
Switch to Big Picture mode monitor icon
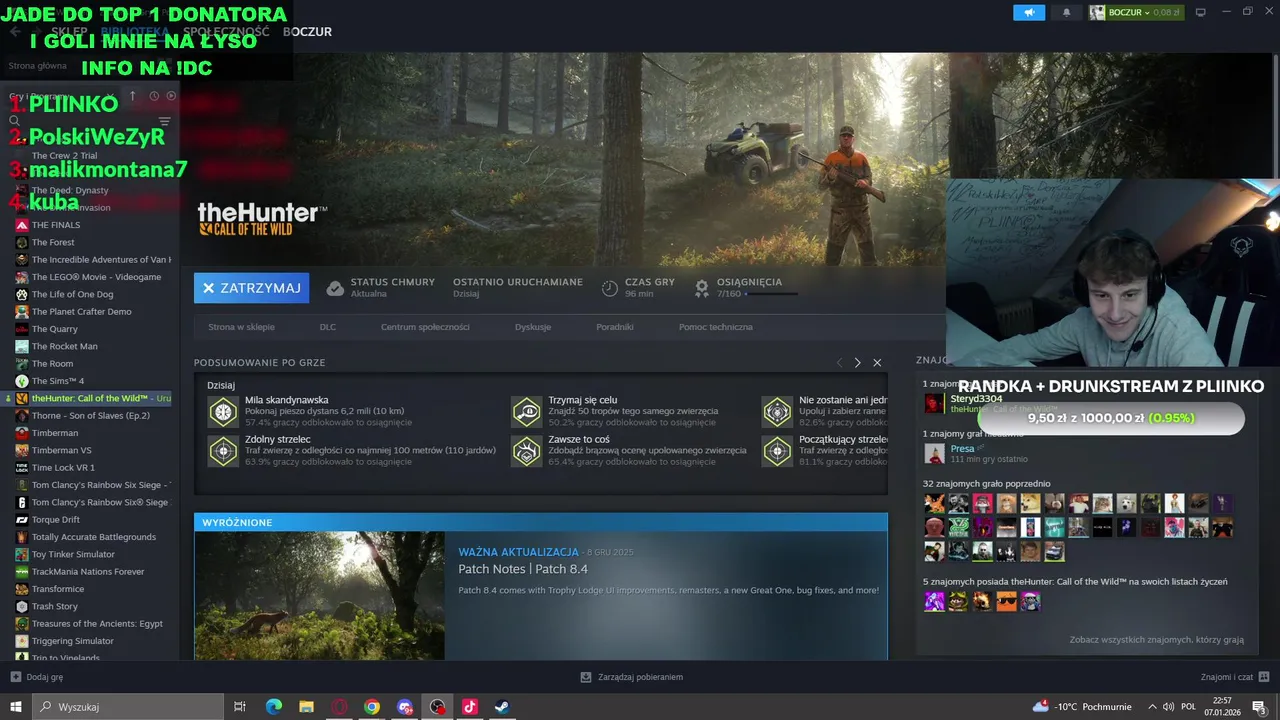(1201, 12)
